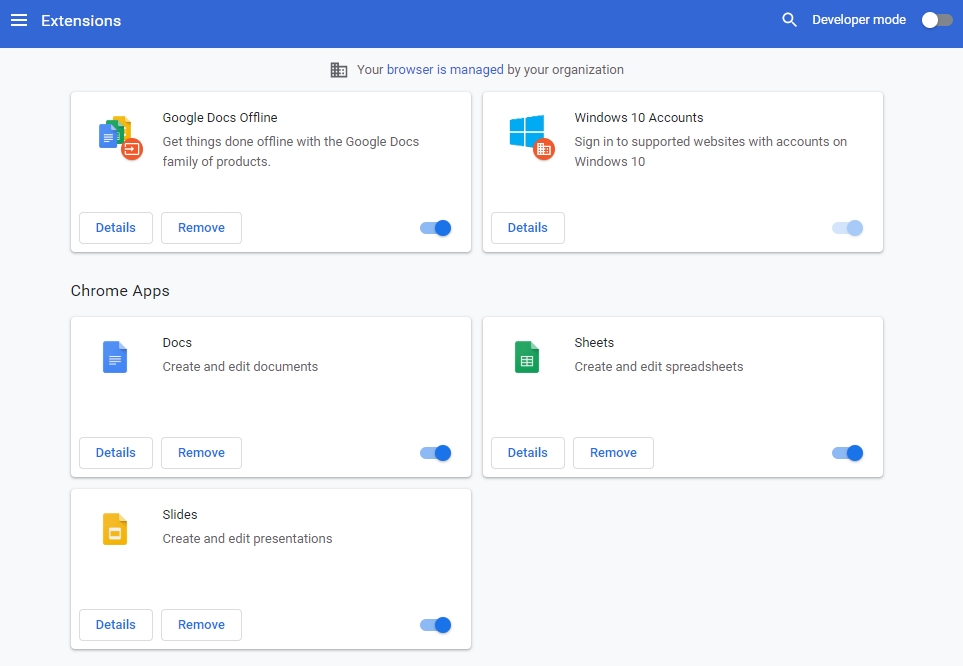Click the 'Windows 10 Accounts' extension name
This screenshot has height=666, width=963.
tap(639, 117)
